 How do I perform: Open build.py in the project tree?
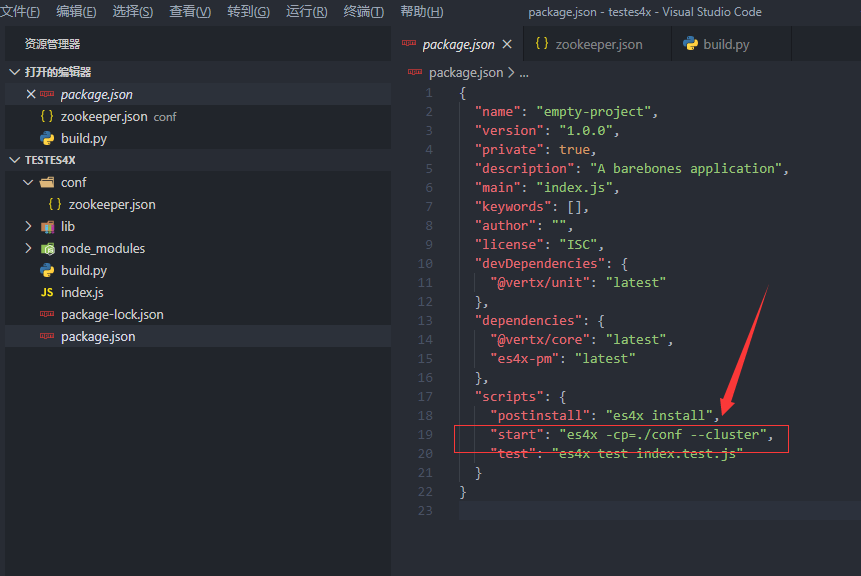coord(198,270)
